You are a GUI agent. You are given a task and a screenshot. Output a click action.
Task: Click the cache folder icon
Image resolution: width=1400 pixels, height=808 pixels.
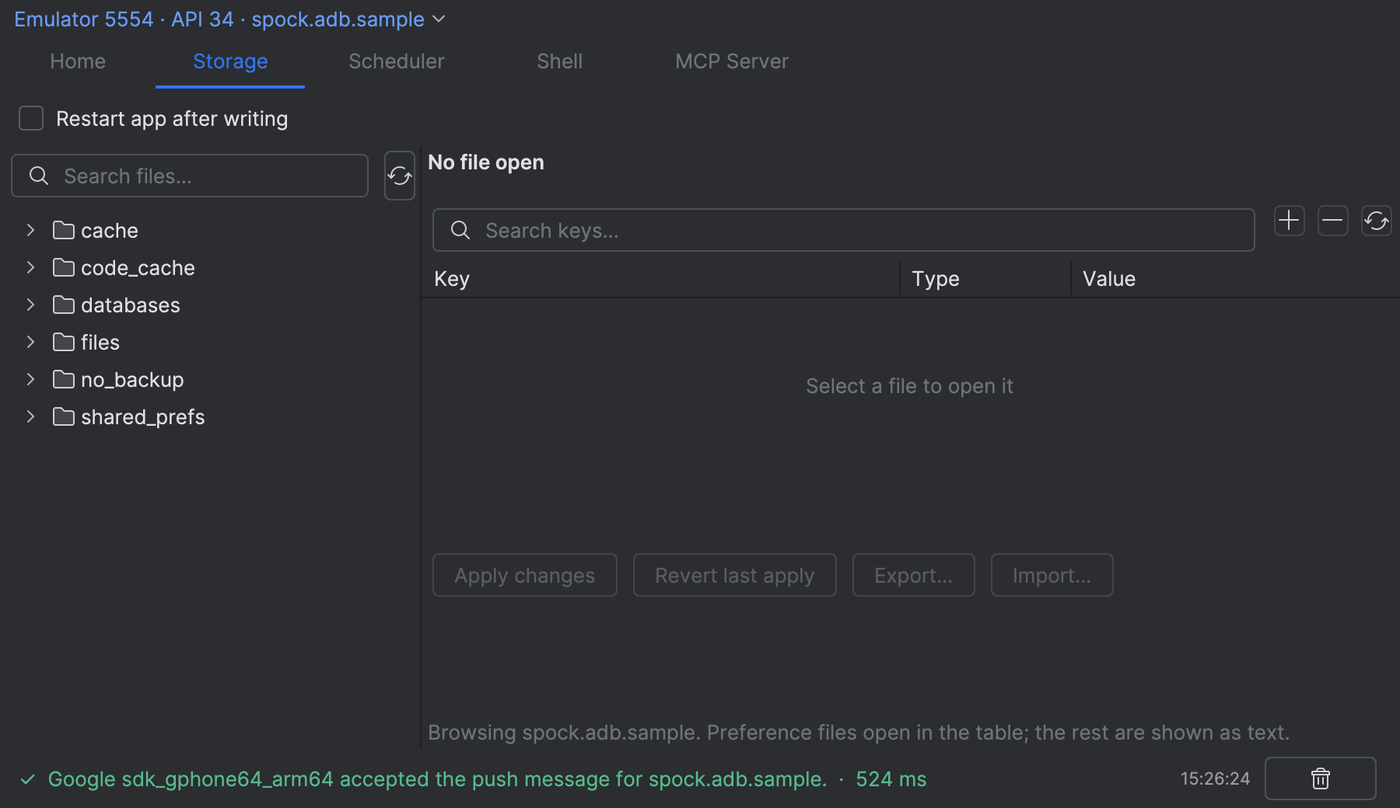click(64, 230)
